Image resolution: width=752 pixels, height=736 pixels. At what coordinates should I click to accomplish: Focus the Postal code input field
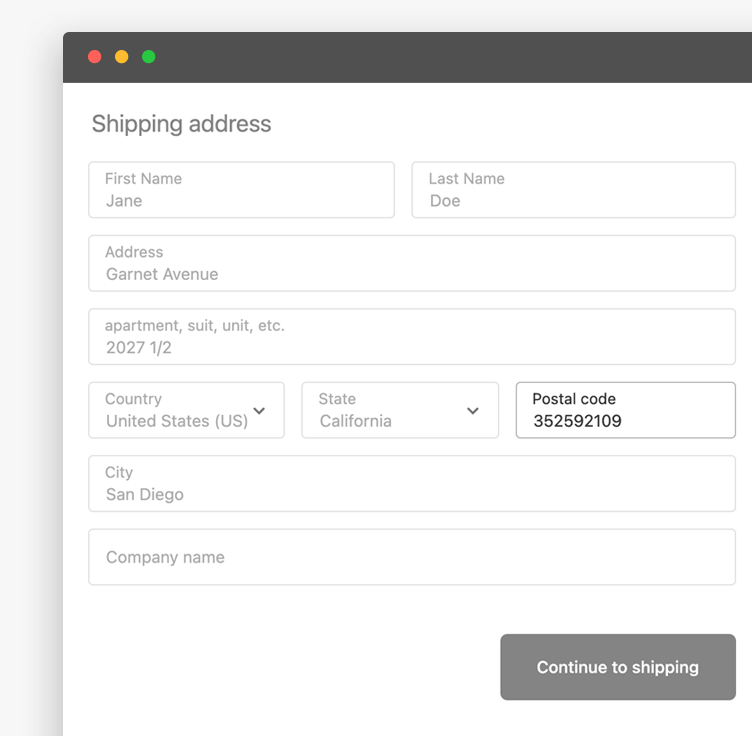626,410
